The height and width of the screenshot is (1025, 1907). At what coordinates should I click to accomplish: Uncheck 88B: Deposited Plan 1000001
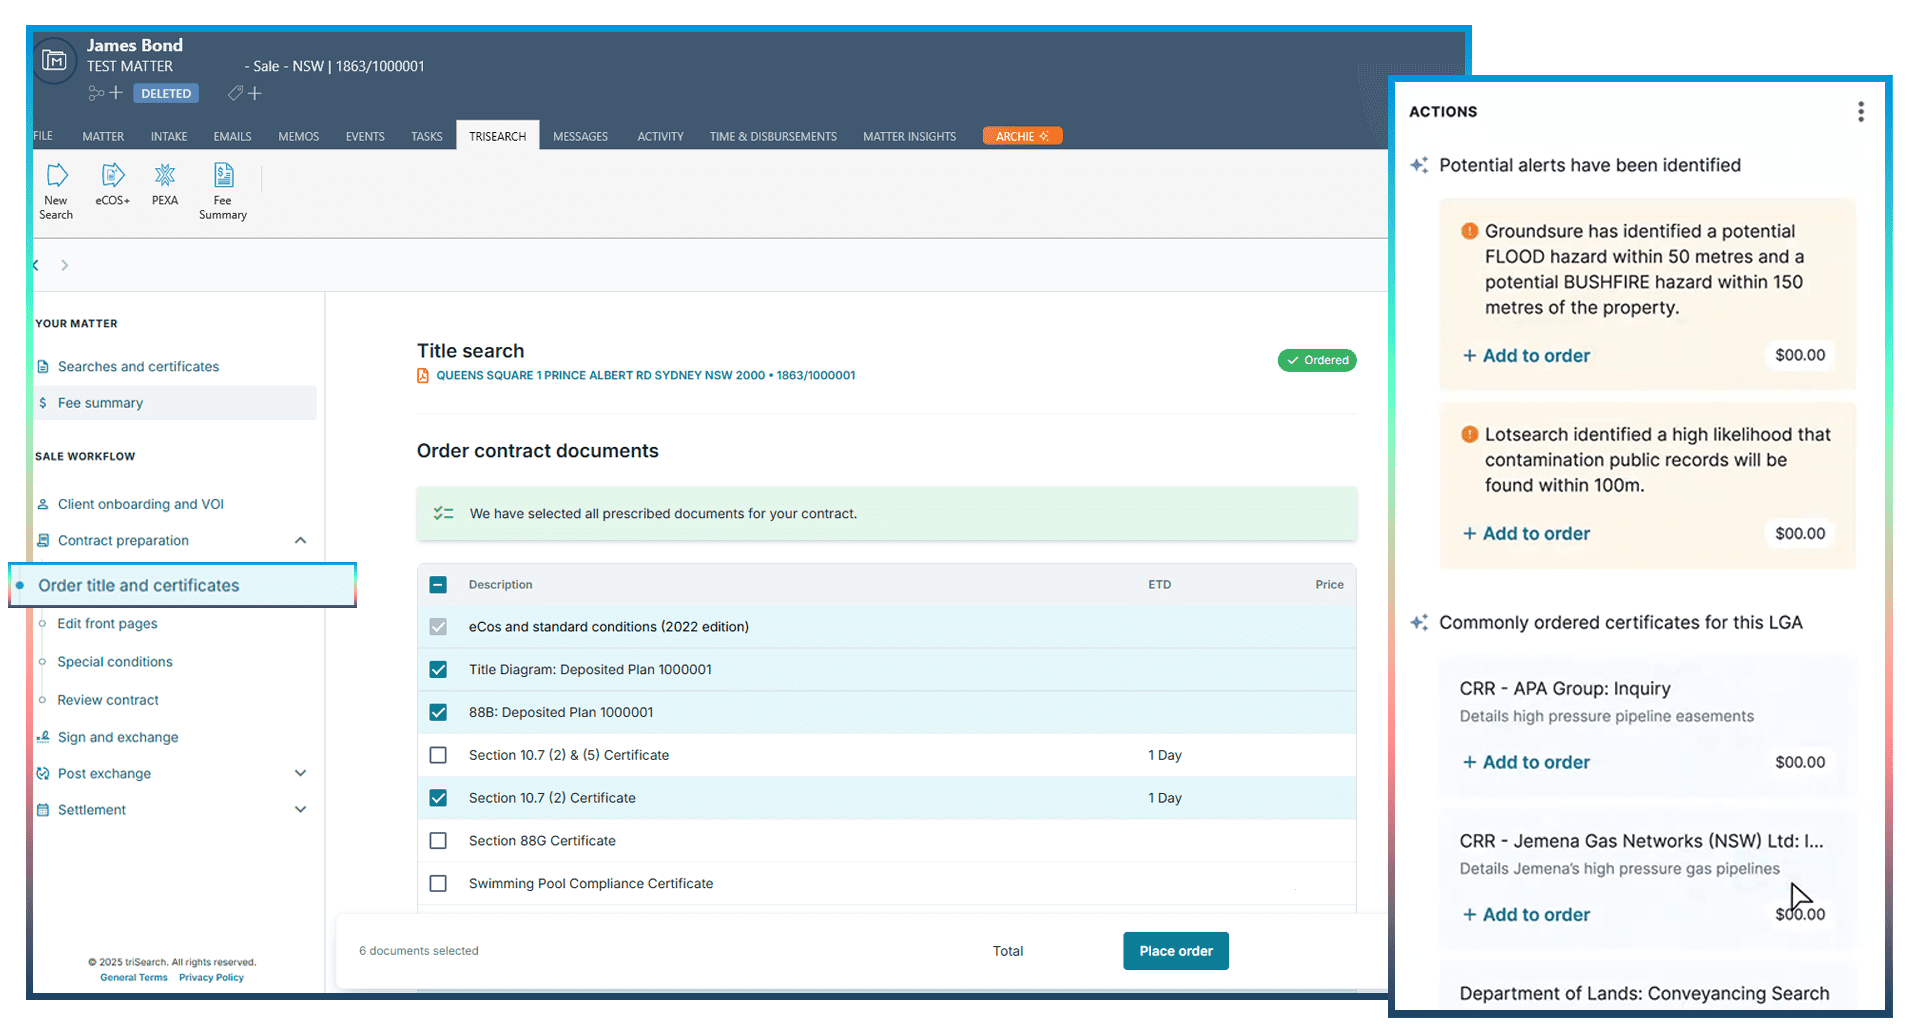[x=438, y=713]
